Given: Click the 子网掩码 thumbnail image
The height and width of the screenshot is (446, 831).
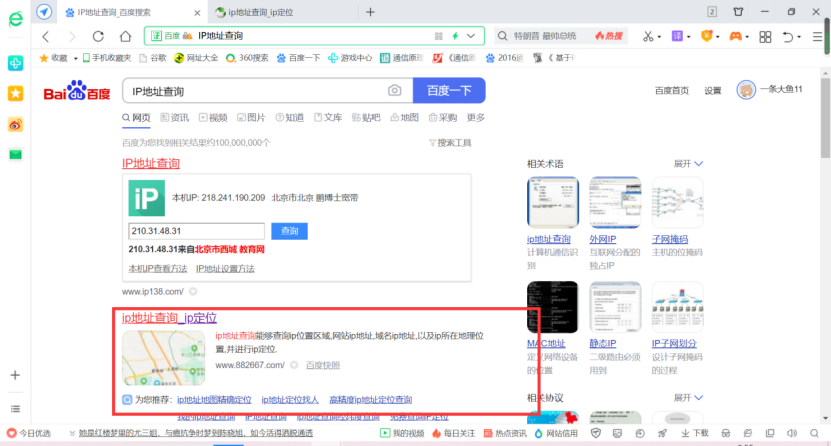Looking at the screenshot, I should click(677, 203).
